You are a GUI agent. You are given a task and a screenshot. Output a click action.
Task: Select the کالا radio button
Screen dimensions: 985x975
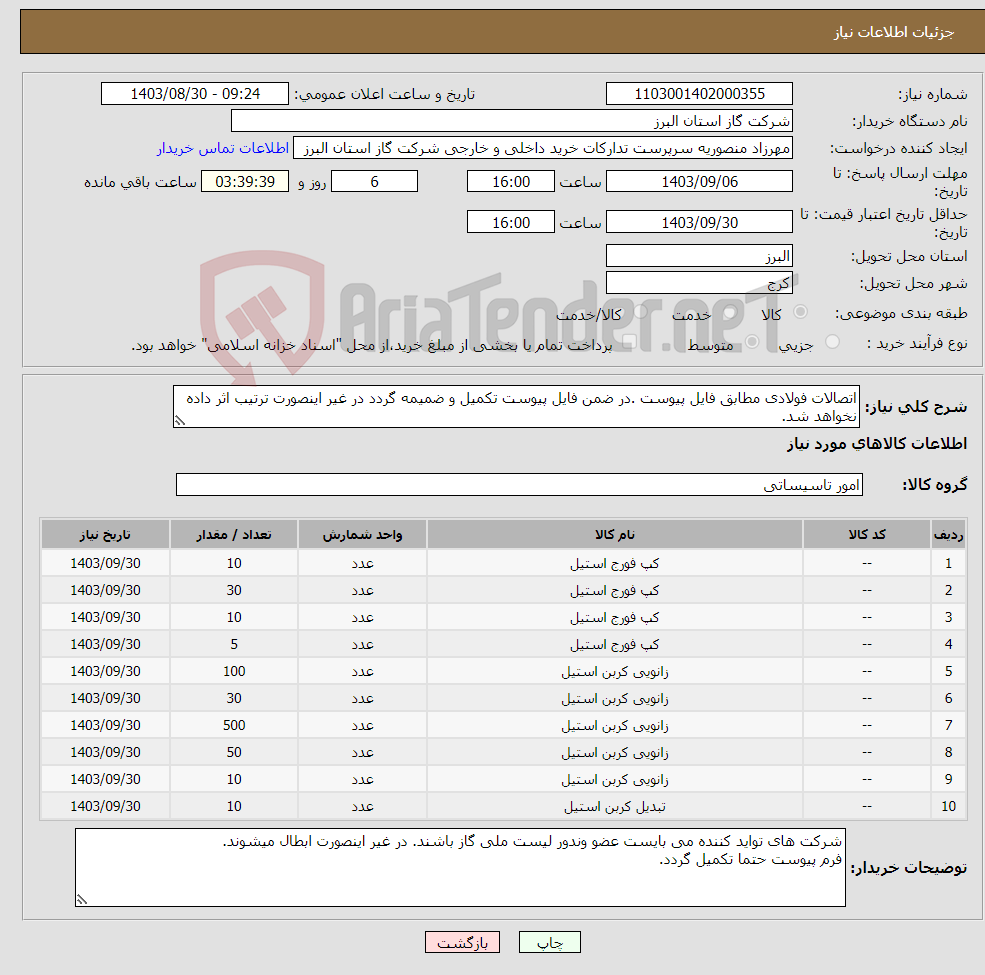pos(800,312)
